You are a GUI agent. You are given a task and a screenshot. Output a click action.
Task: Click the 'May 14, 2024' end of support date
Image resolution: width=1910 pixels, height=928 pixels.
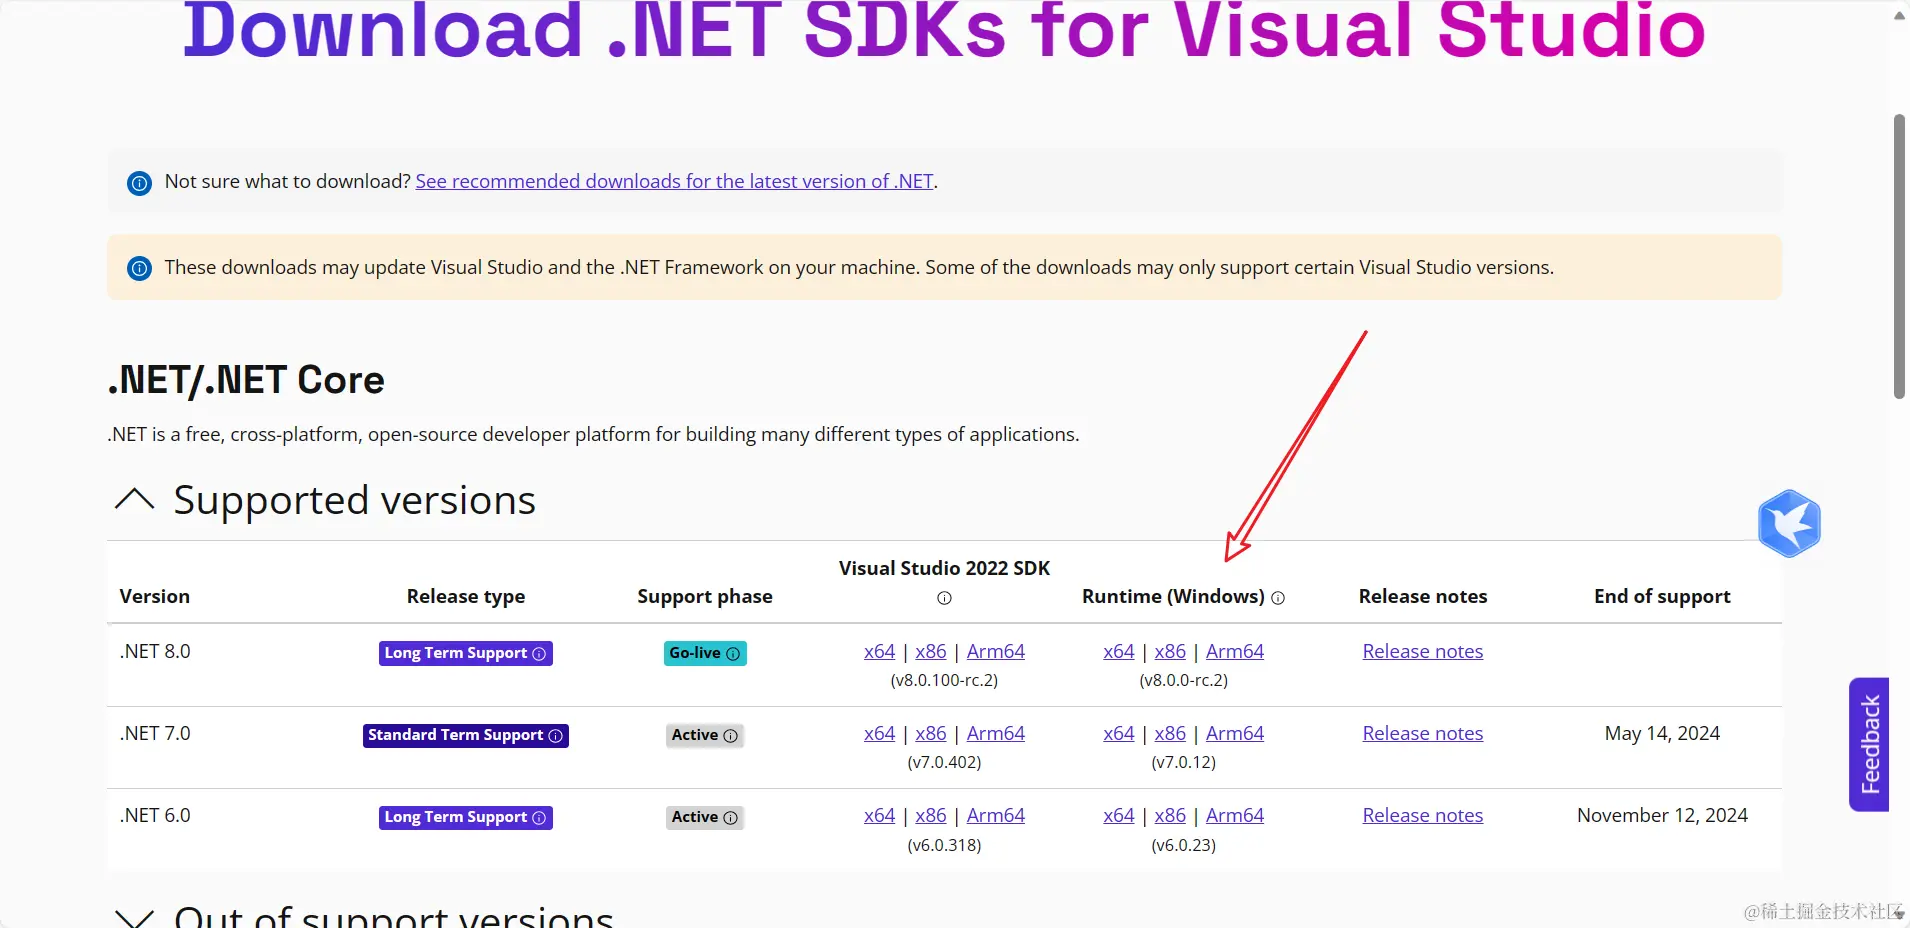point(1662,733)
